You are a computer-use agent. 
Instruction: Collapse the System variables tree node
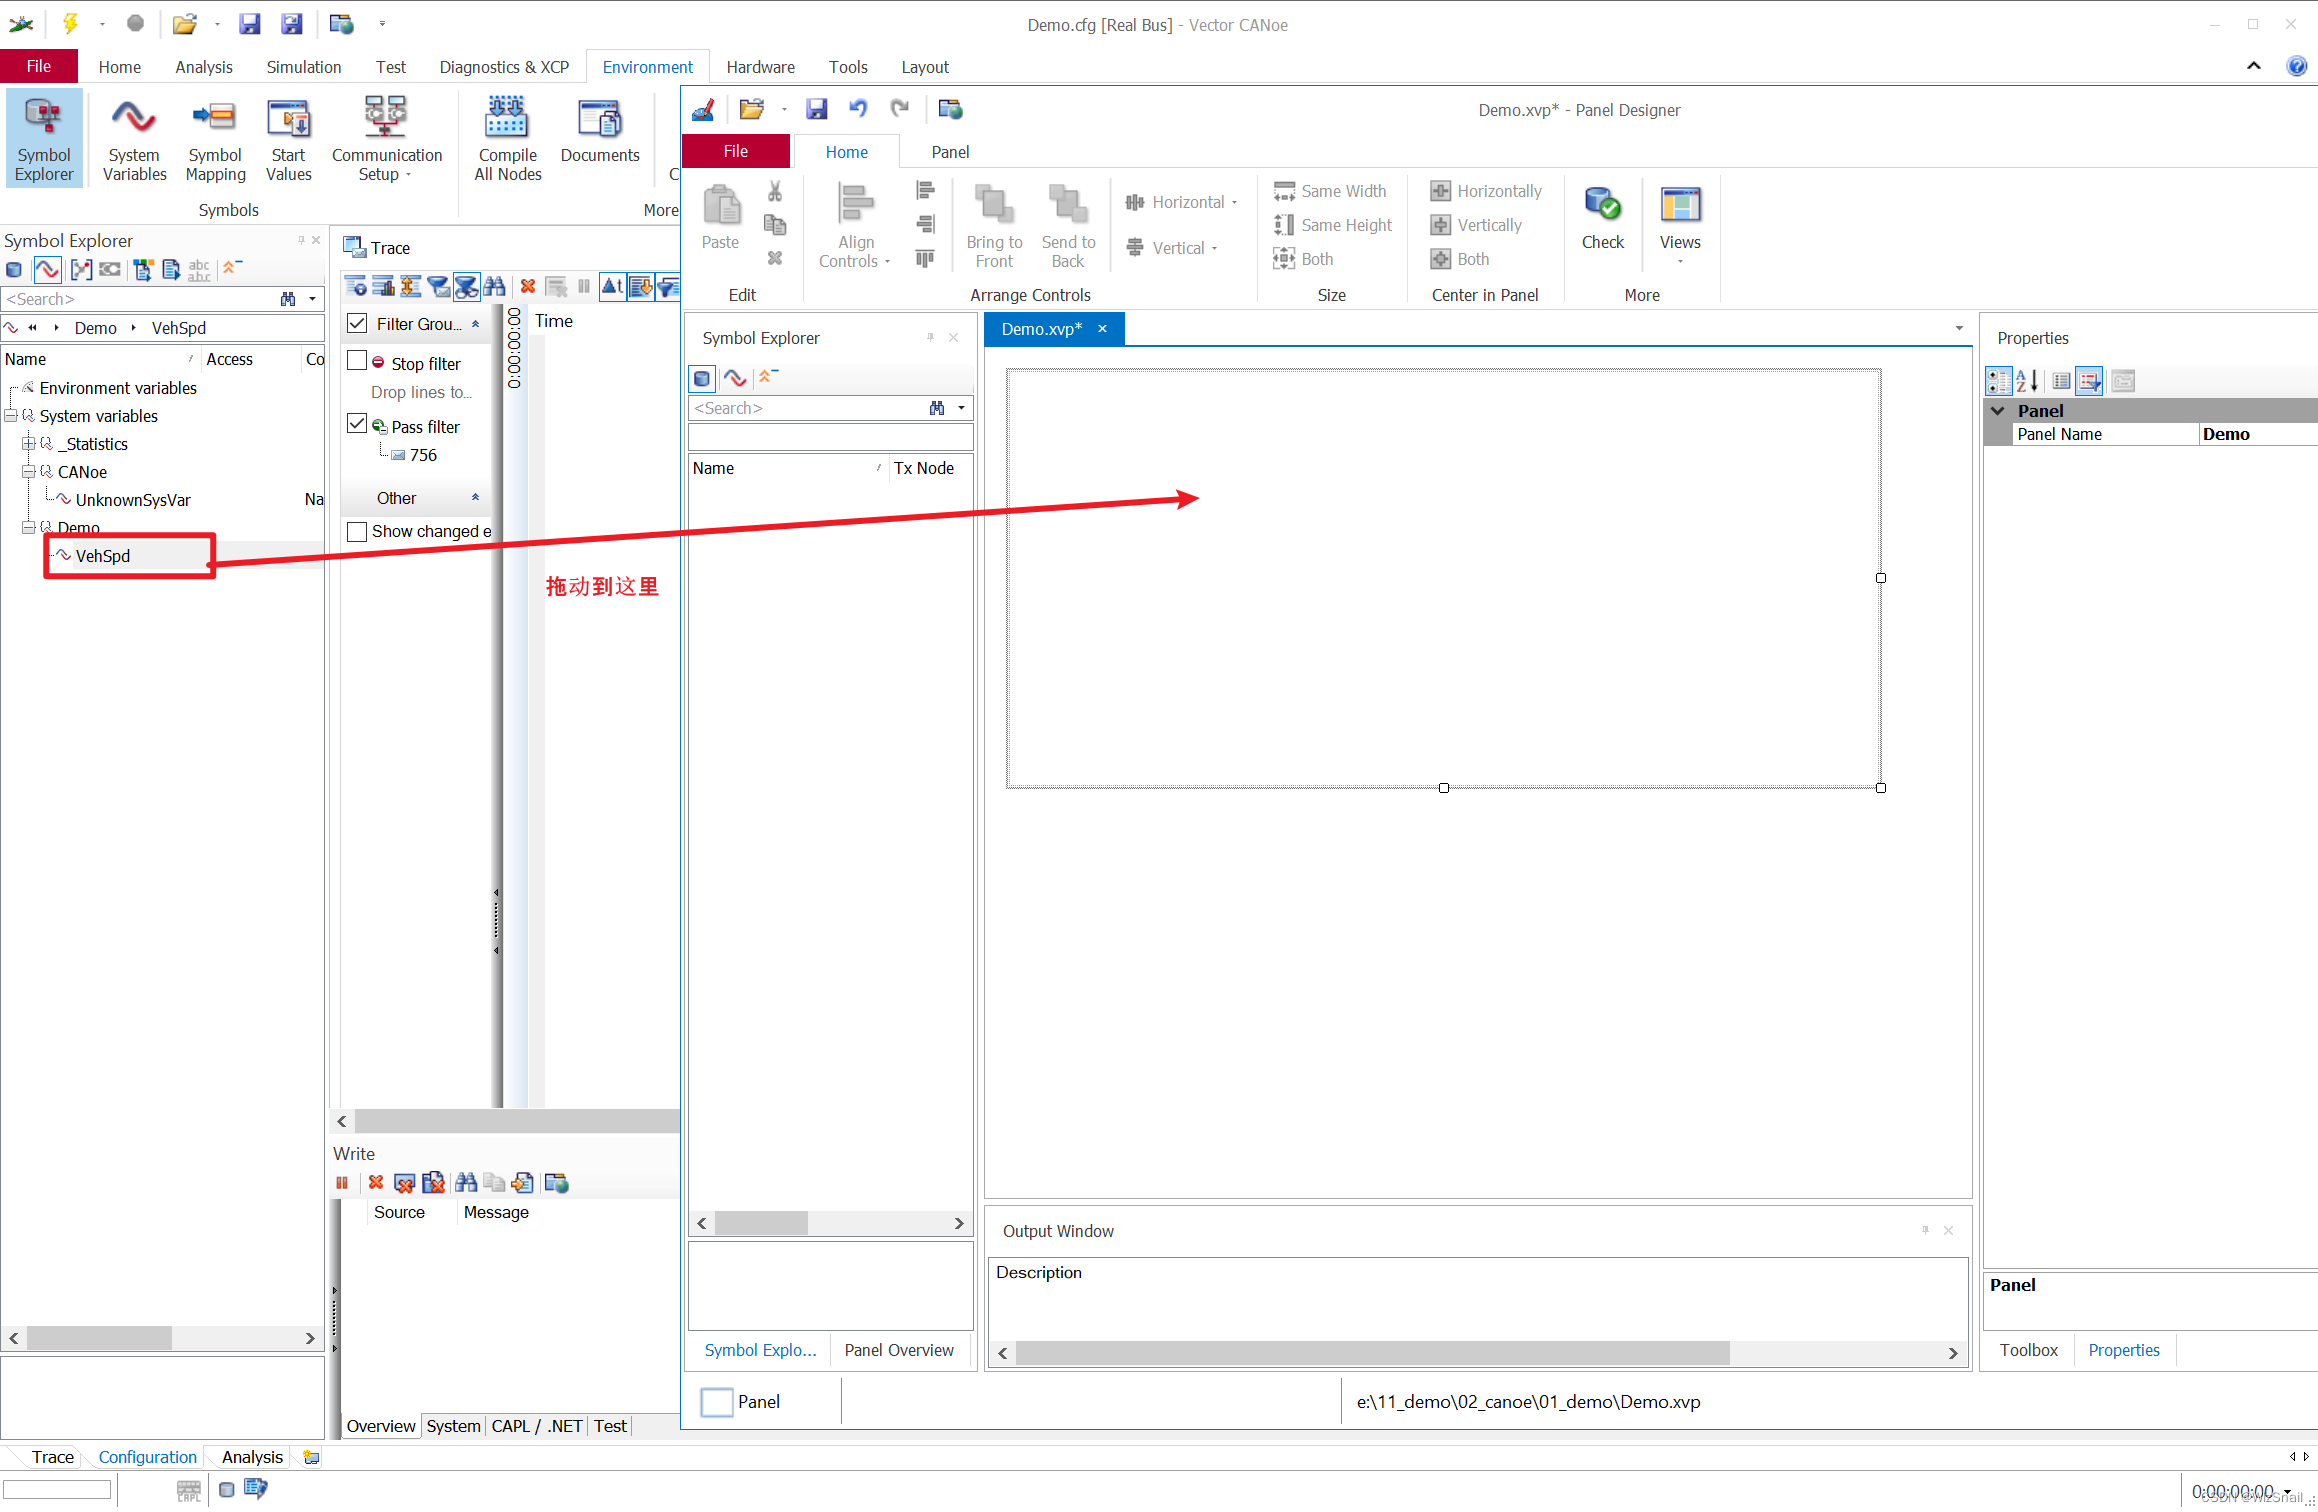(11, 416)
